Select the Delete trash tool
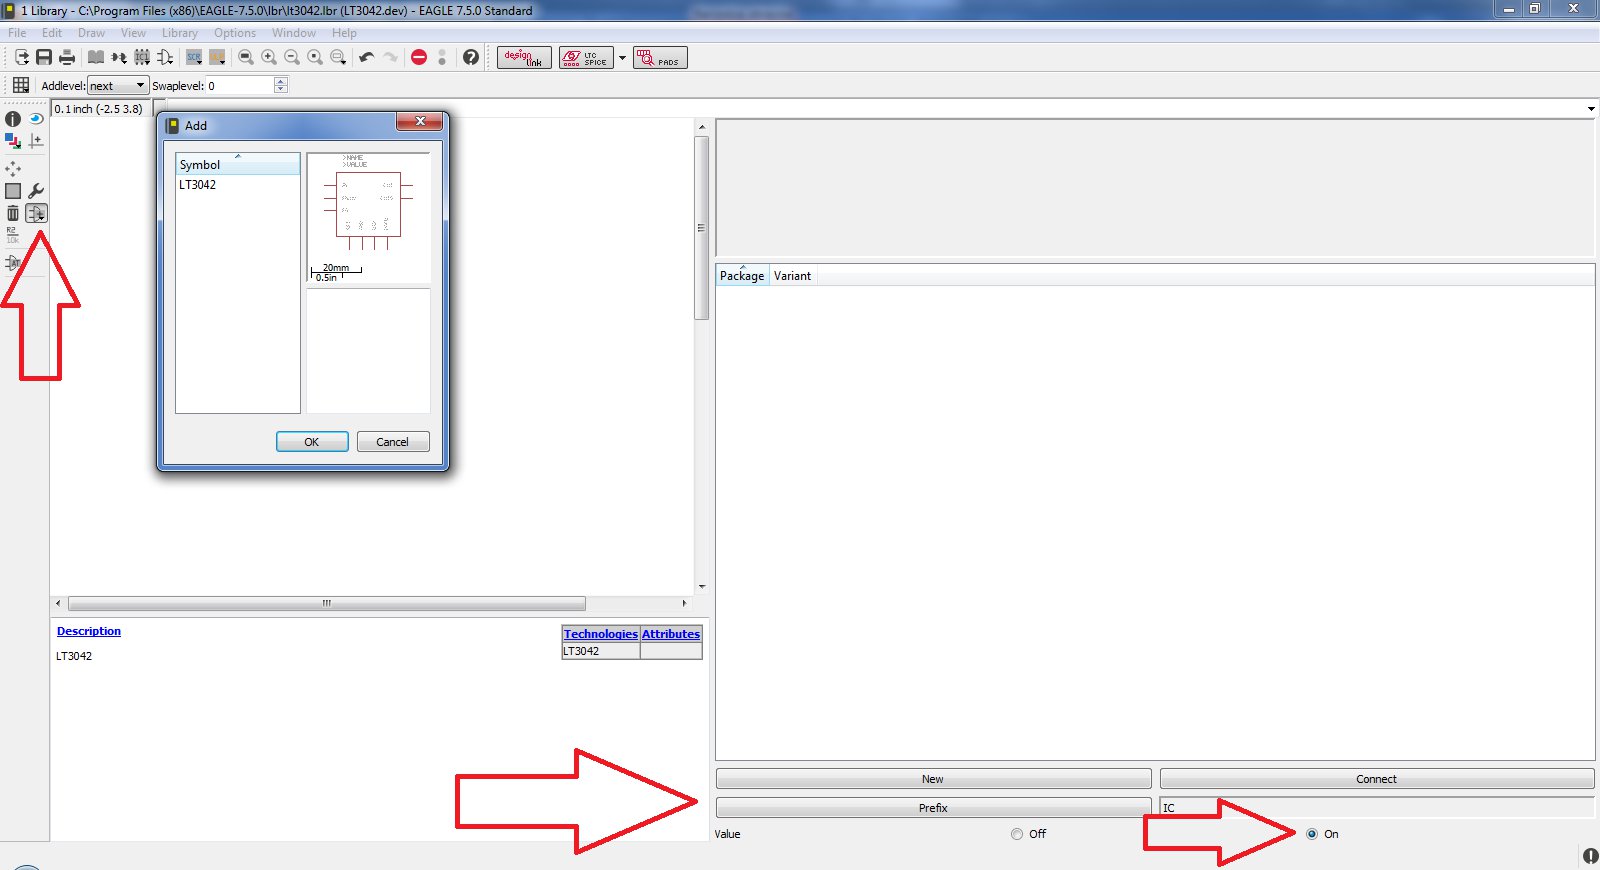Viewport: 1600px width, 870px height. coord(13,213)
